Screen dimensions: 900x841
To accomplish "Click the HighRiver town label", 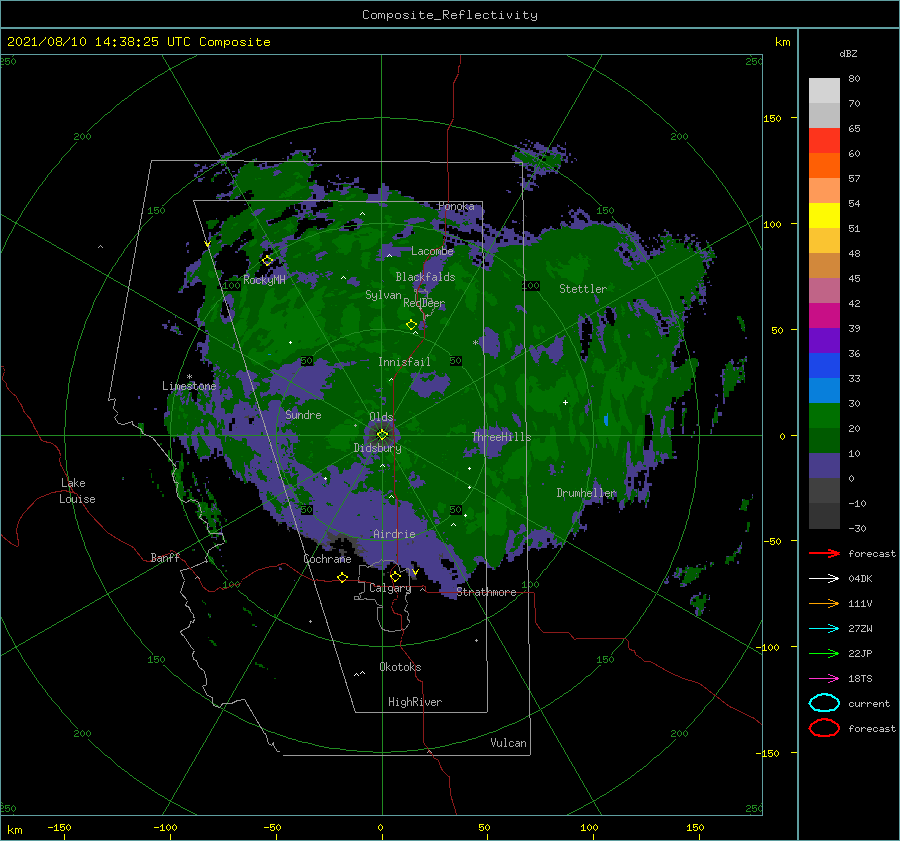I will pos(415,702).
